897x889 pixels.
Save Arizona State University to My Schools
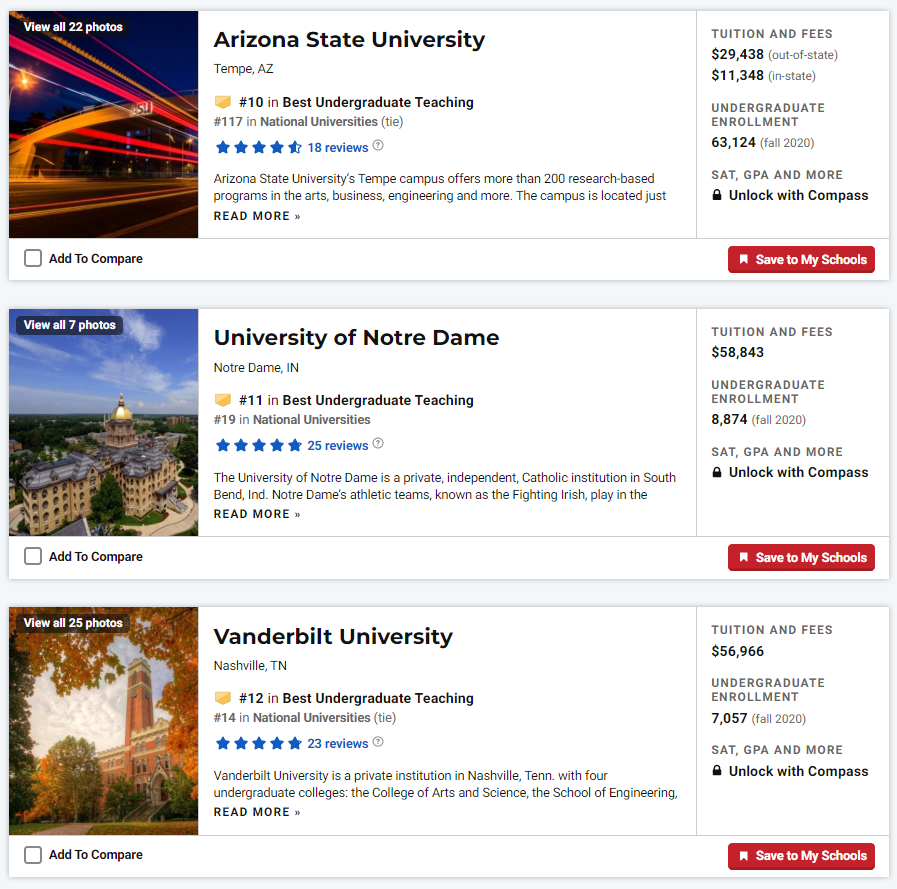801,260
